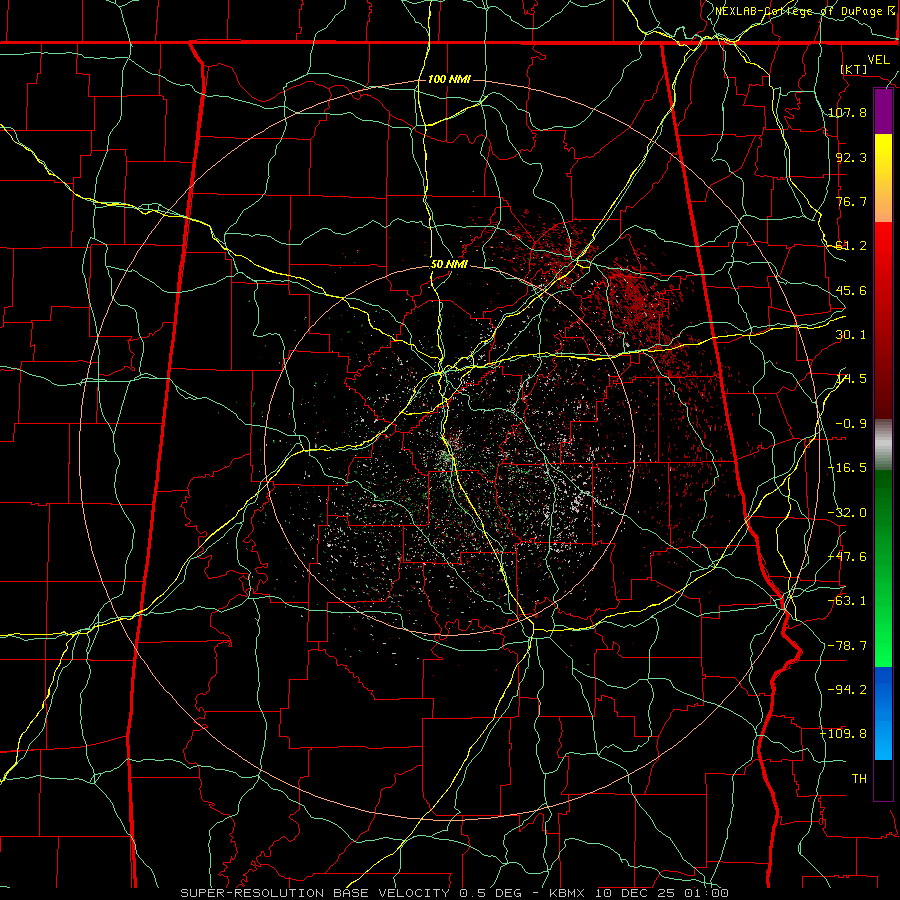Click the -78.7 scale value
The width and height of the screenshot is (900, 900).
tap(847, 646)
